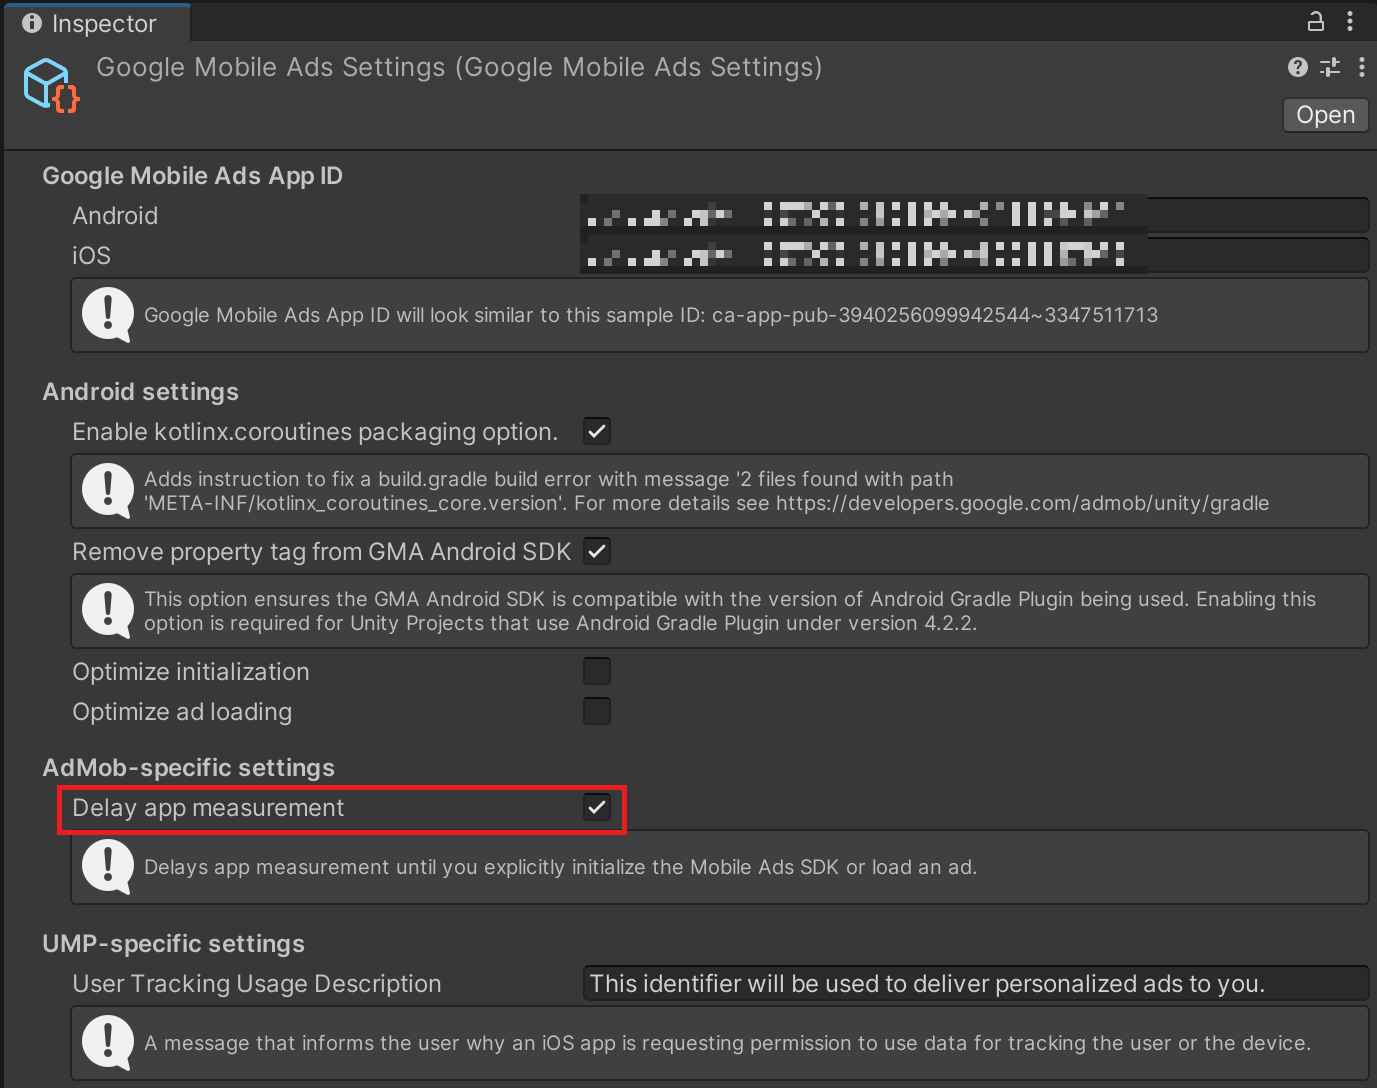The width and height of the screenshot is (1377, 1088).
Task: Click the Google Mobile Ads Settings asset icon
Action: point(51,86)
